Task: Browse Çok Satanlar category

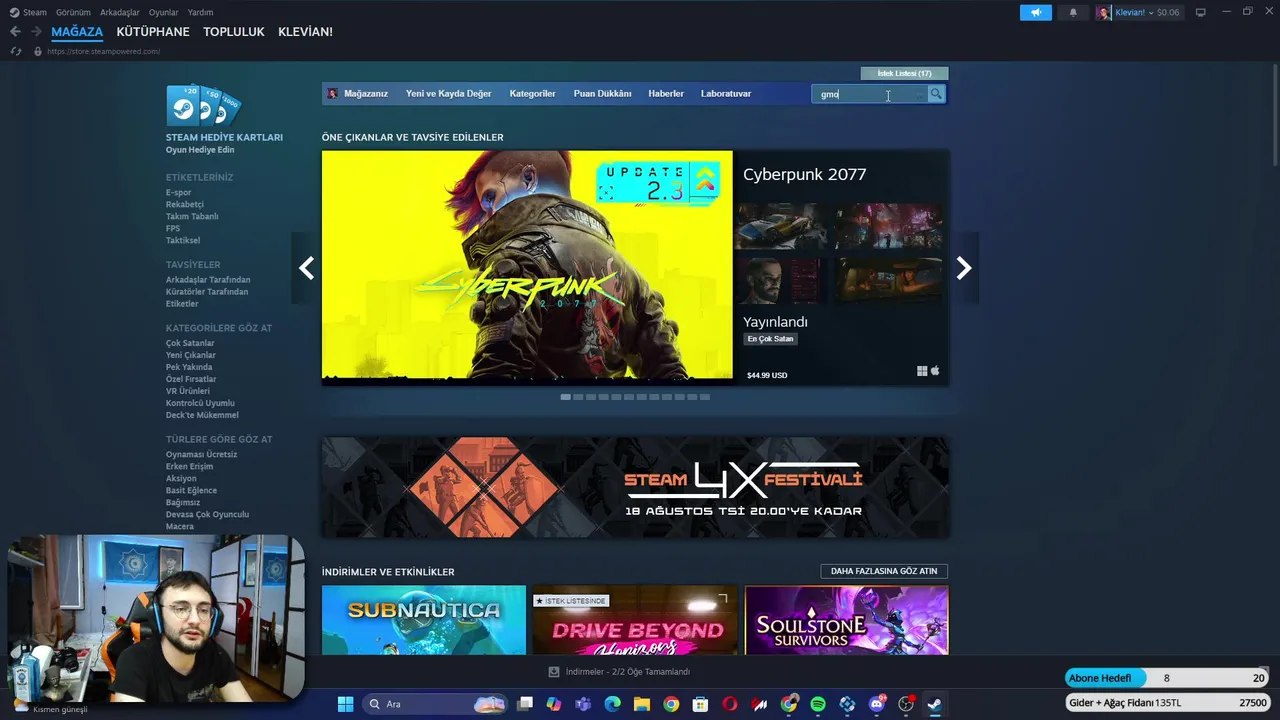Action: click(190, 343)
